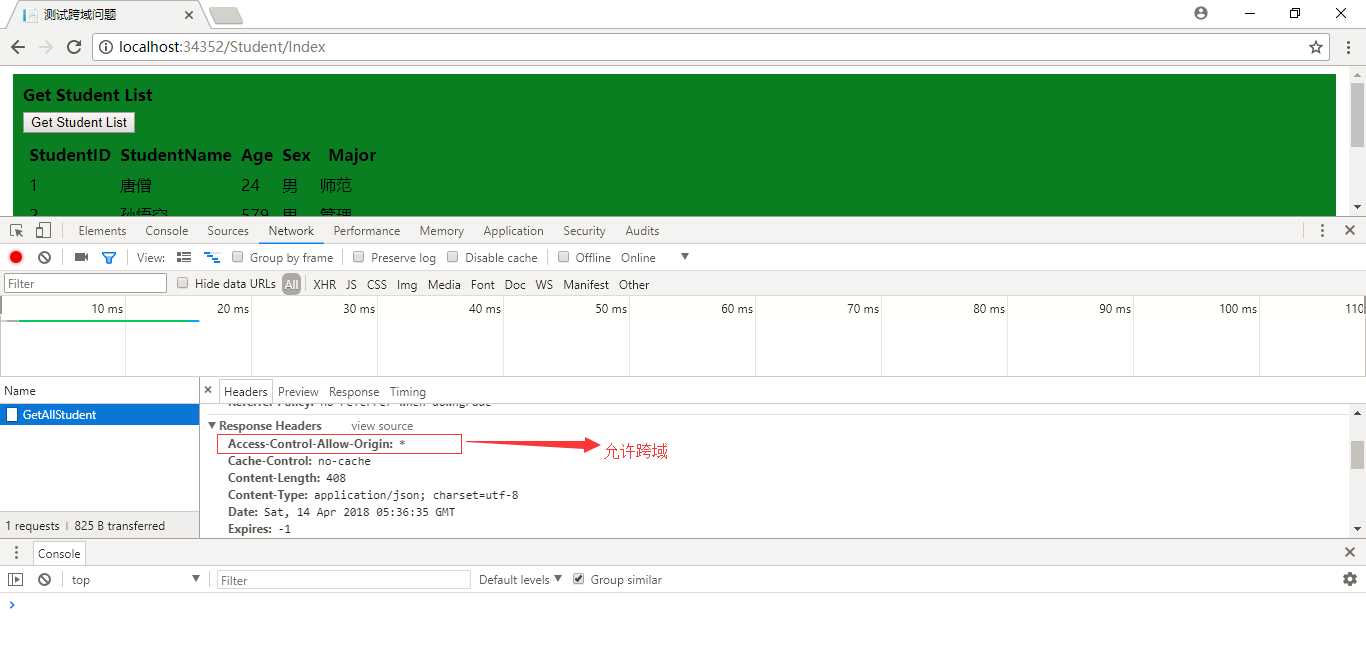The image size is (1366, 660).
Task: Click view source link
Action: tap(382, 426)
